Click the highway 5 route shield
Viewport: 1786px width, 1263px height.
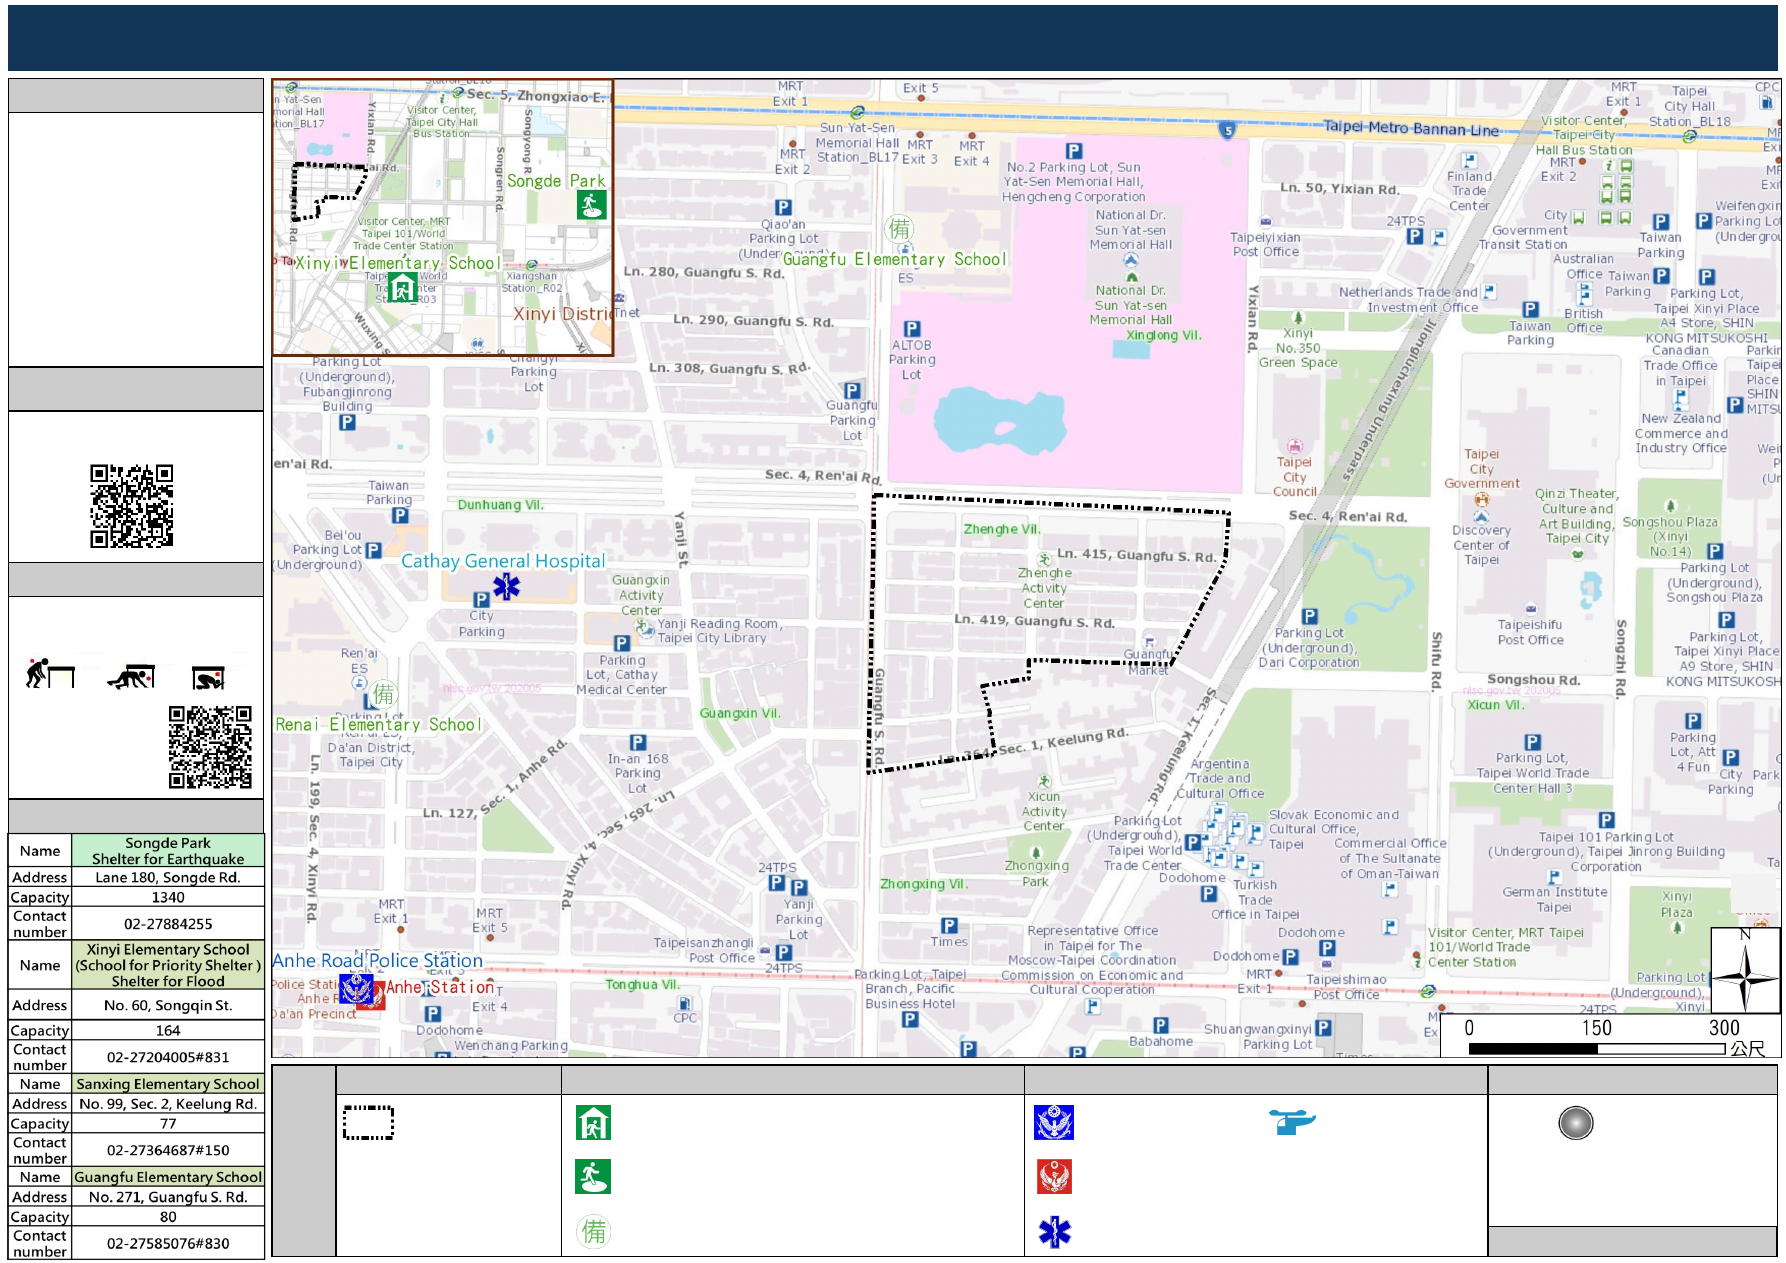click(1228, 130)
